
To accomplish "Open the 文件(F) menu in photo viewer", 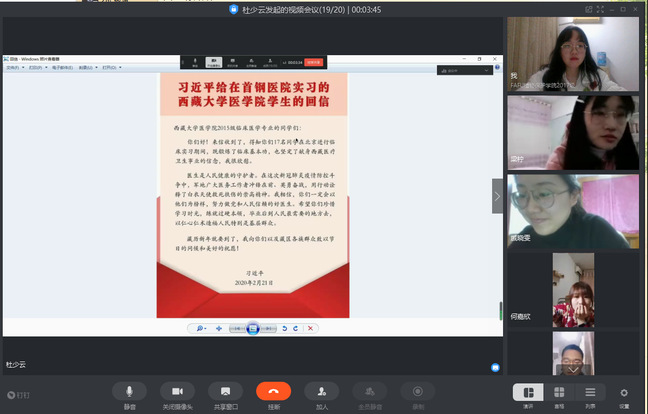I will 13,68.
